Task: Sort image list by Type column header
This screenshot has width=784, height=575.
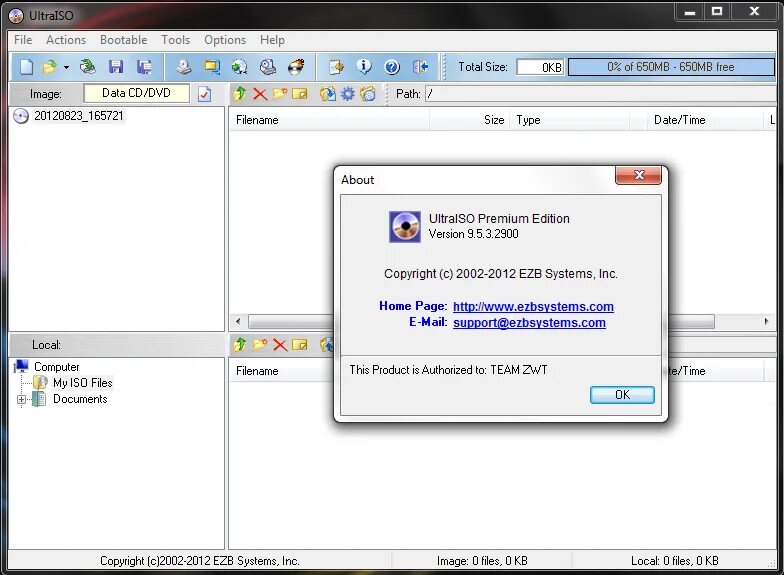Action: coord(570,120)
